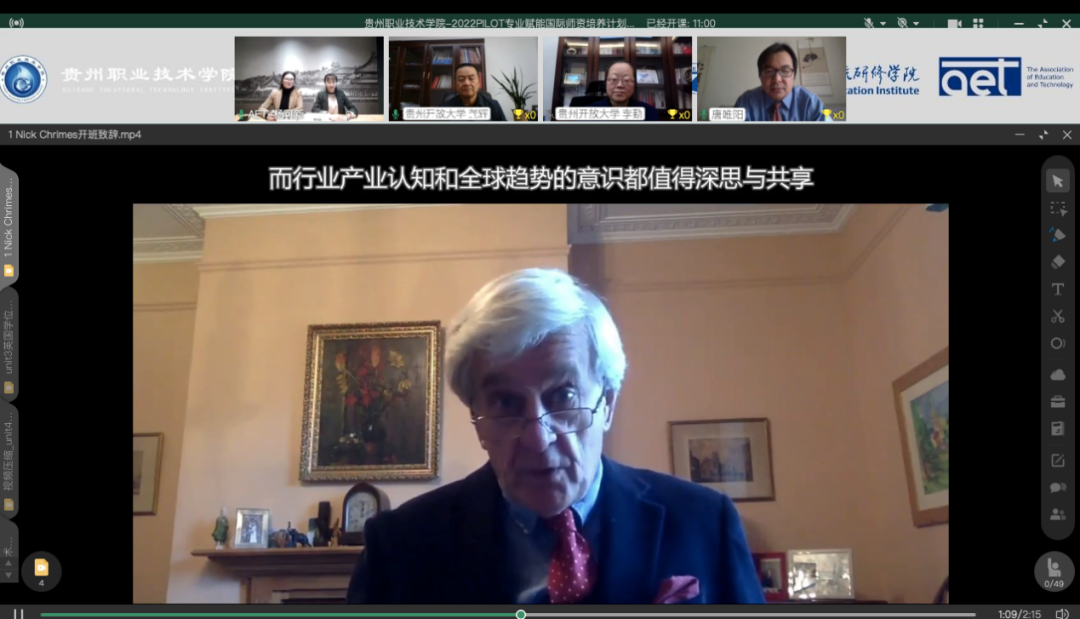The height and width of the screenshot is (619, 1080).
Task: Pick the pen drawing tool
Action: point(1057,235)
